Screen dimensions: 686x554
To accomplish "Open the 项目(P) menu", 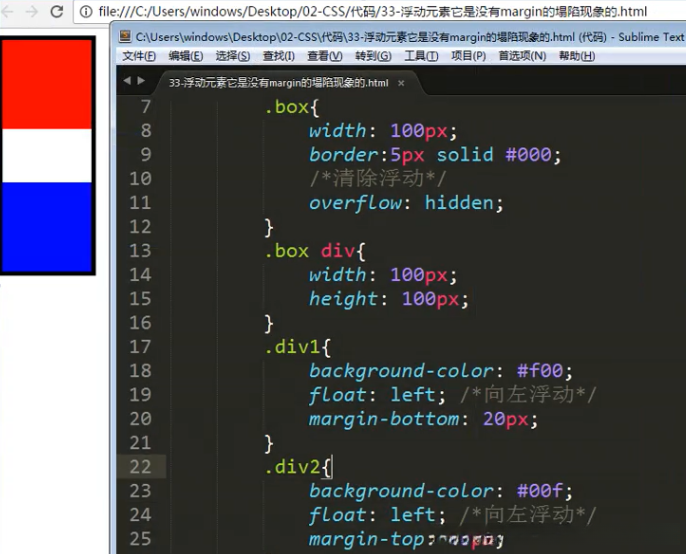I will (468, 56).
